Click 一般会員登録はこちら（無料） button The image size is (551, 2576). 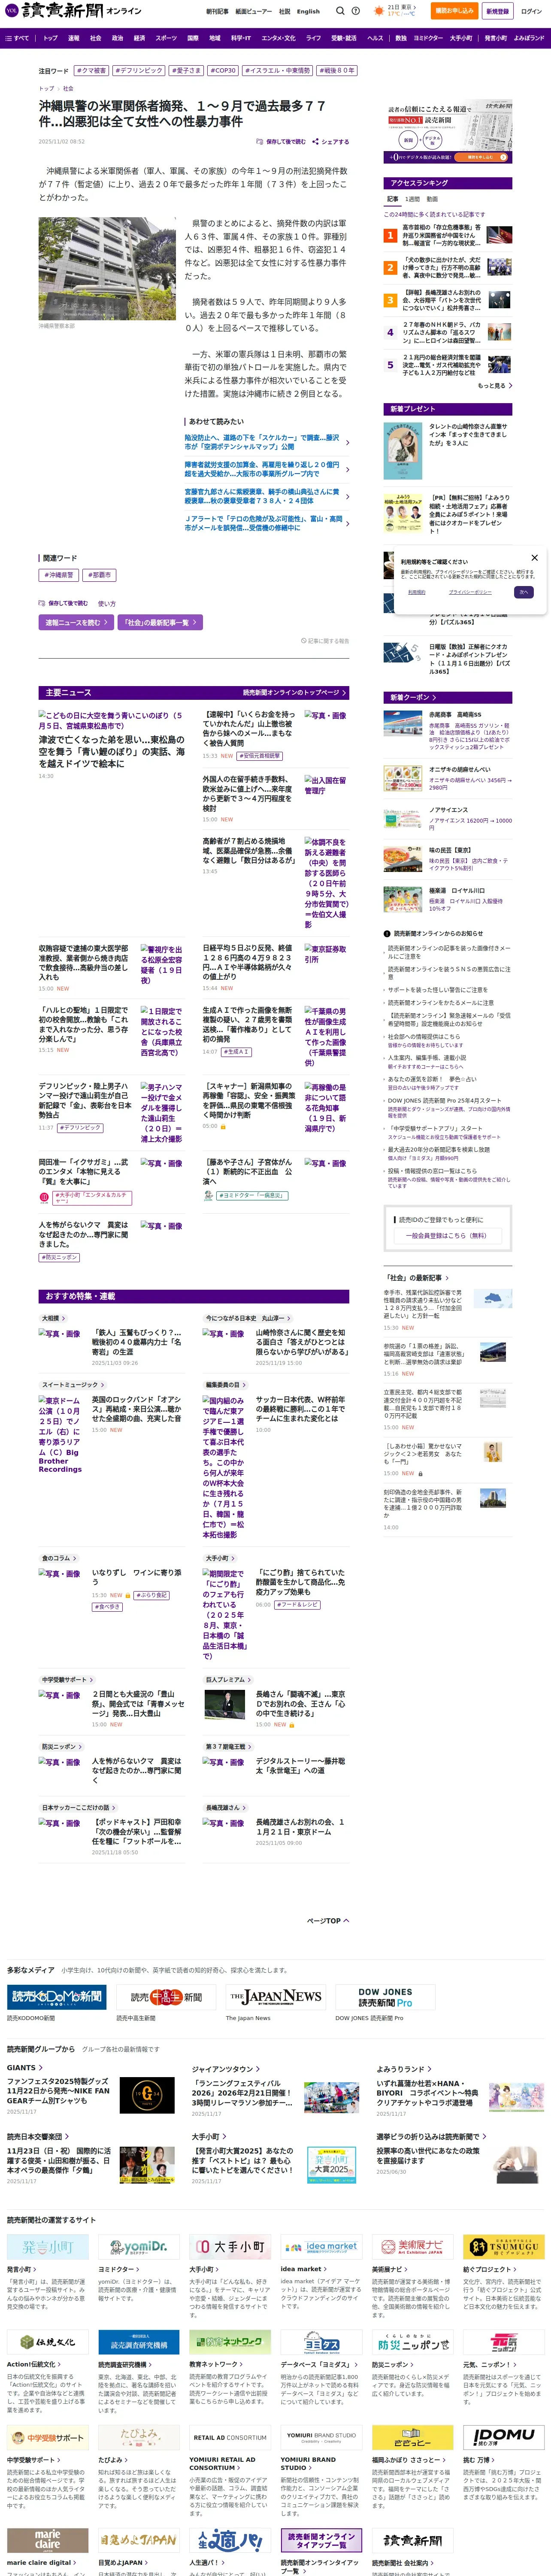447,1235
